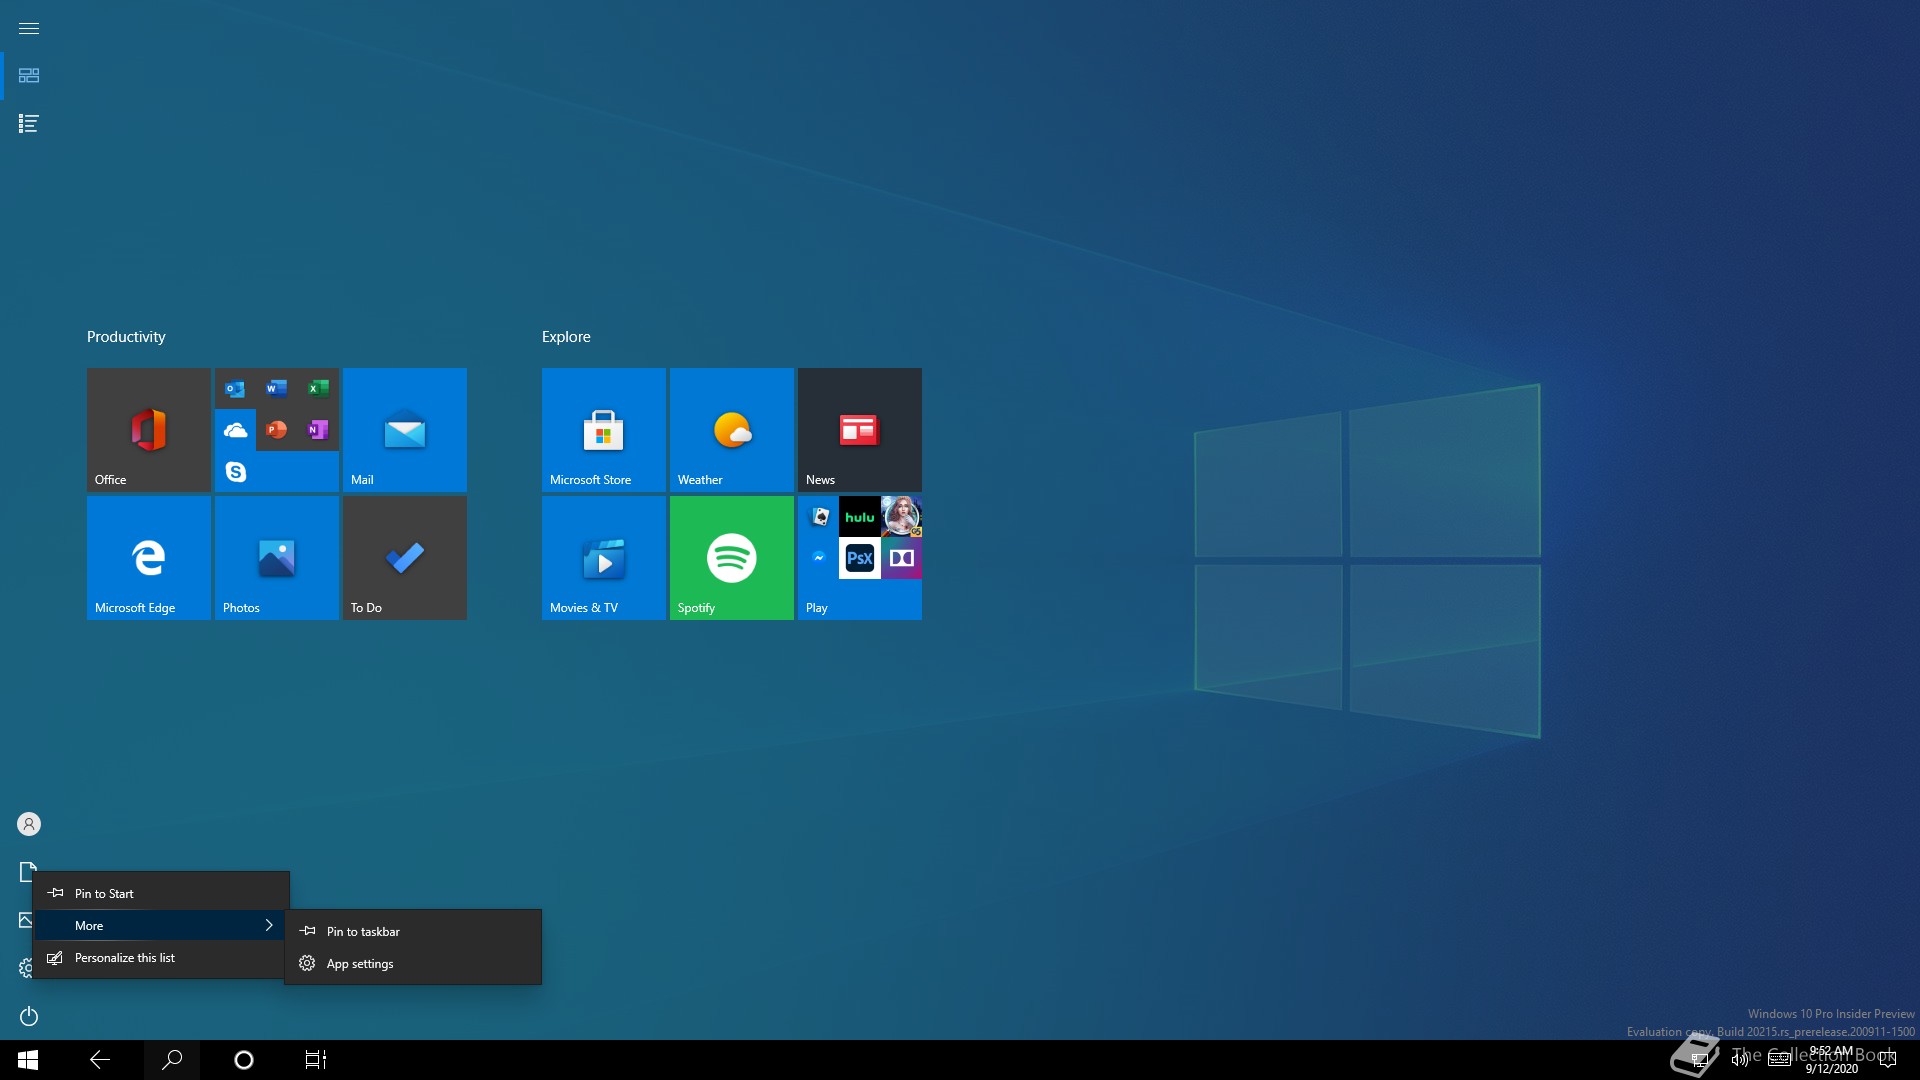Launch OneNote from Office folder tile
This screenshot has width=1920, height=1080.
tap(318, 430)
